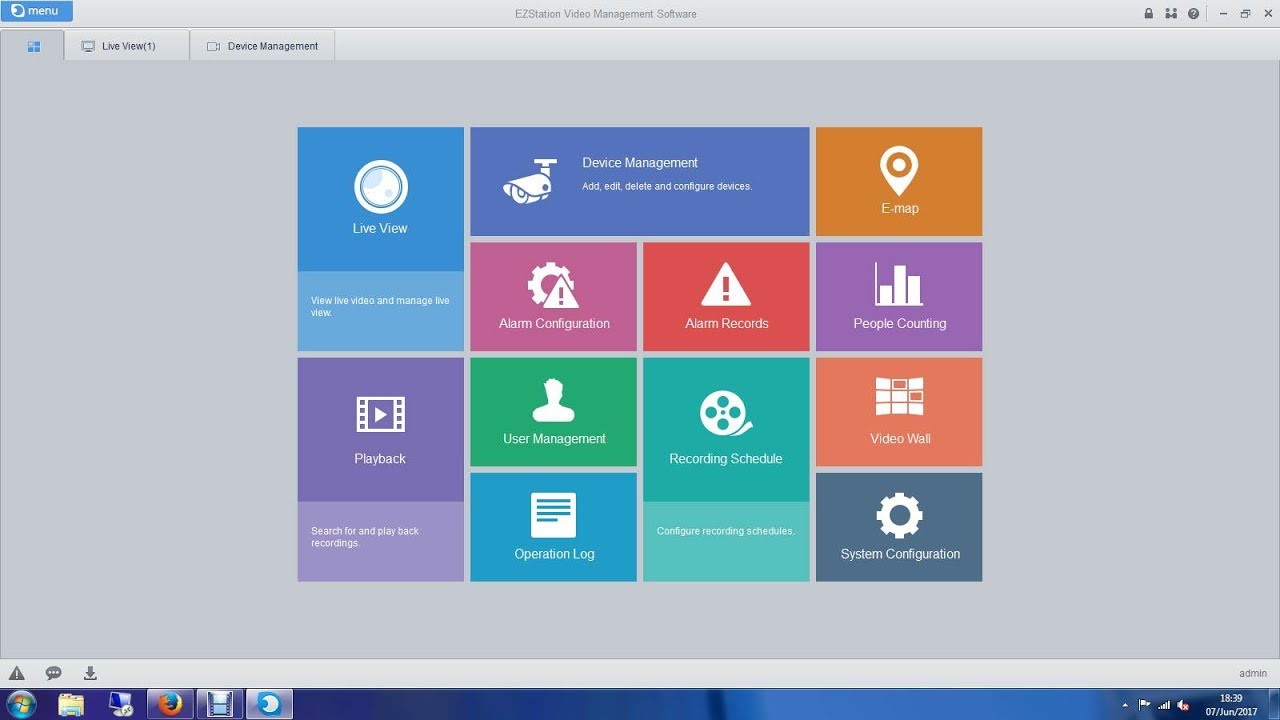The height and width of the screenshot is (720, 1280).
Task: Switch to the Live View(1) tab
Action: click(x=127, y=46)
